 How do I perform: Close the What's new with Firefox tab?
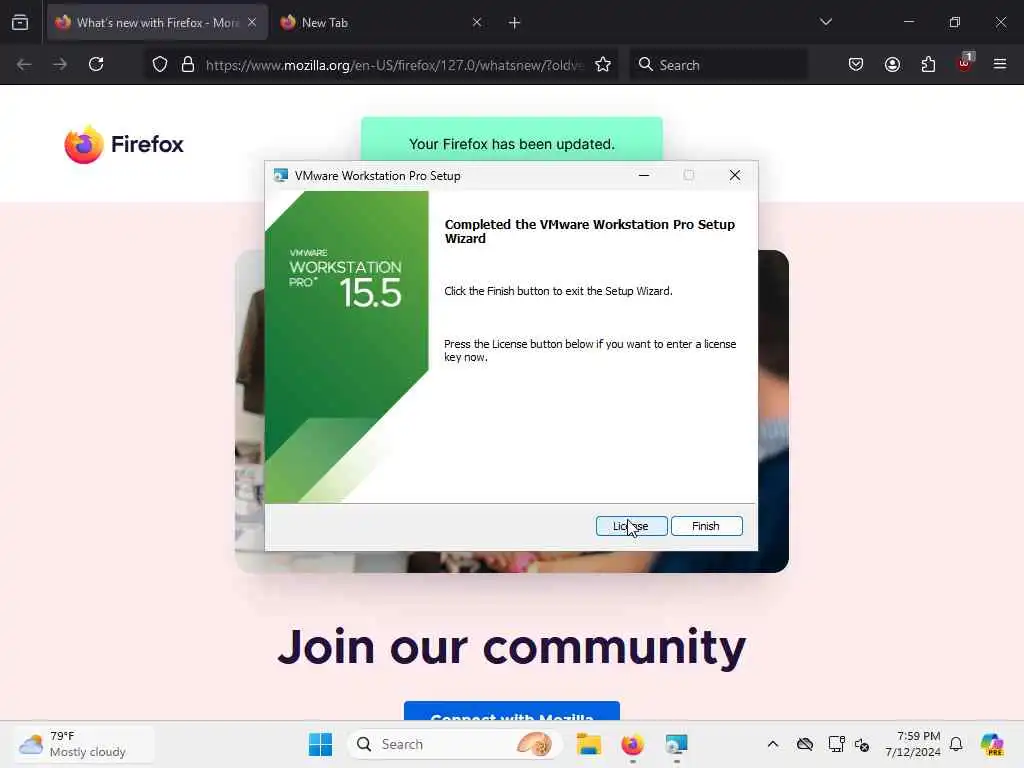pos(252,23)
